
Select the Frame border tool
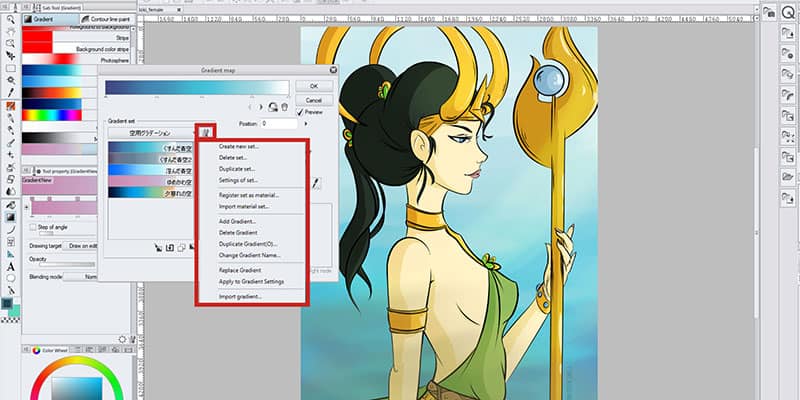[11, 242]
